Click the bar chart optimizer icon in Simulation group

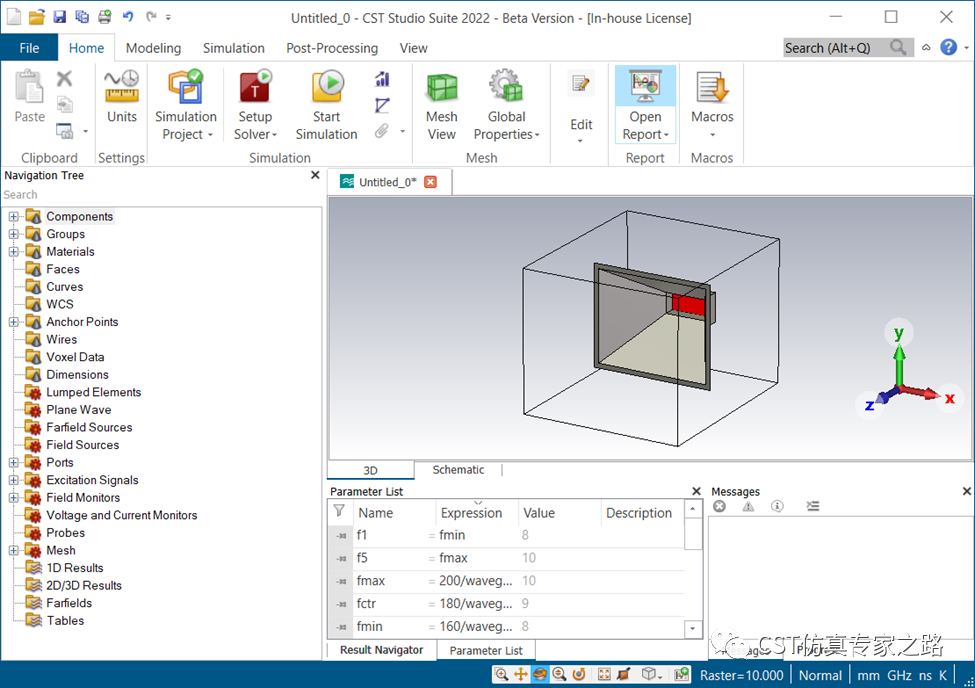[382, 79]
